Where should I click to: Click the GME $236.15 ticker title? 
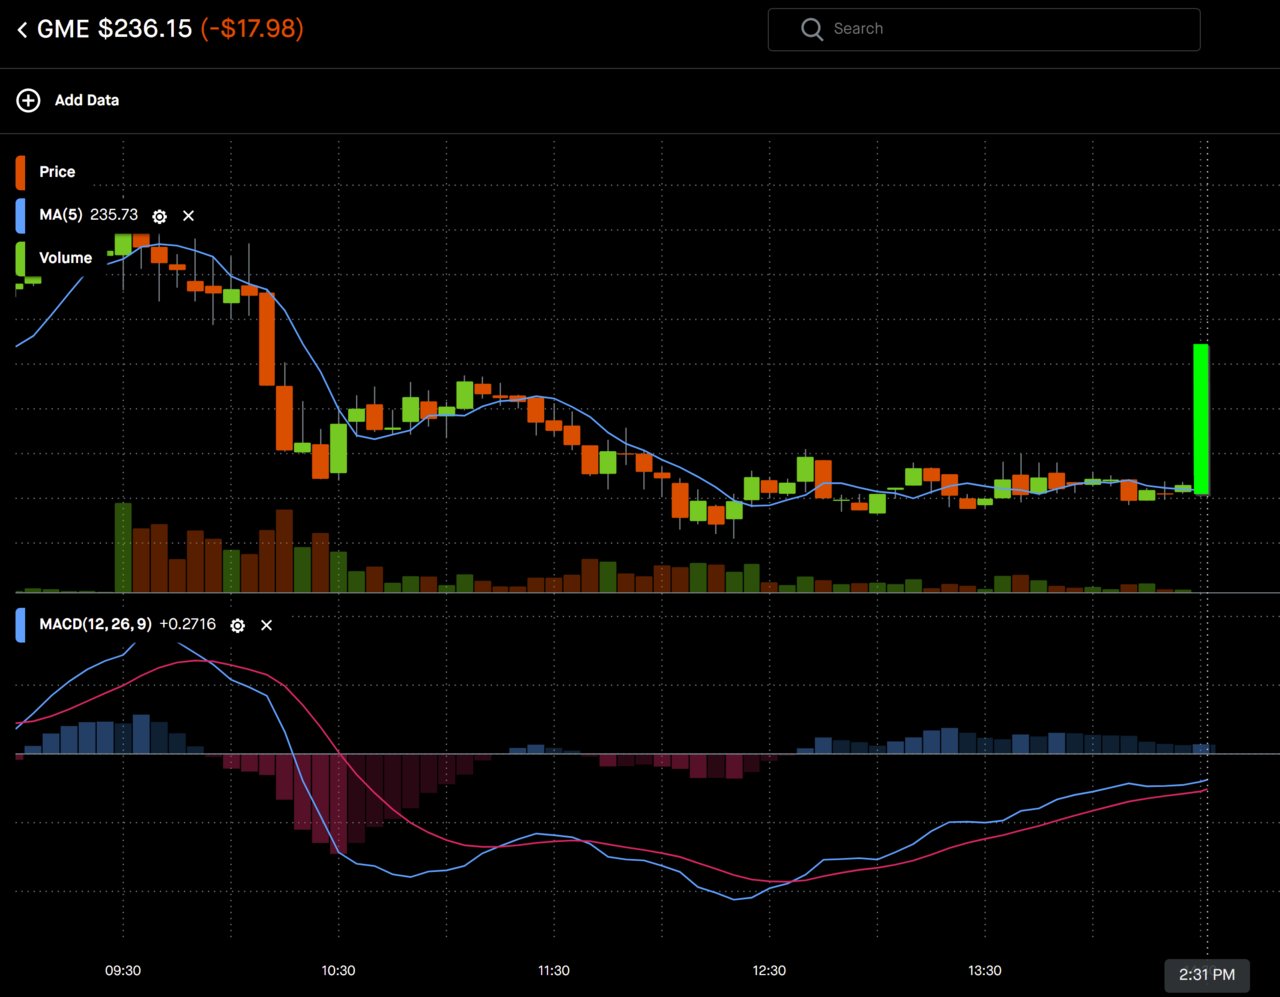click(114, 29)
